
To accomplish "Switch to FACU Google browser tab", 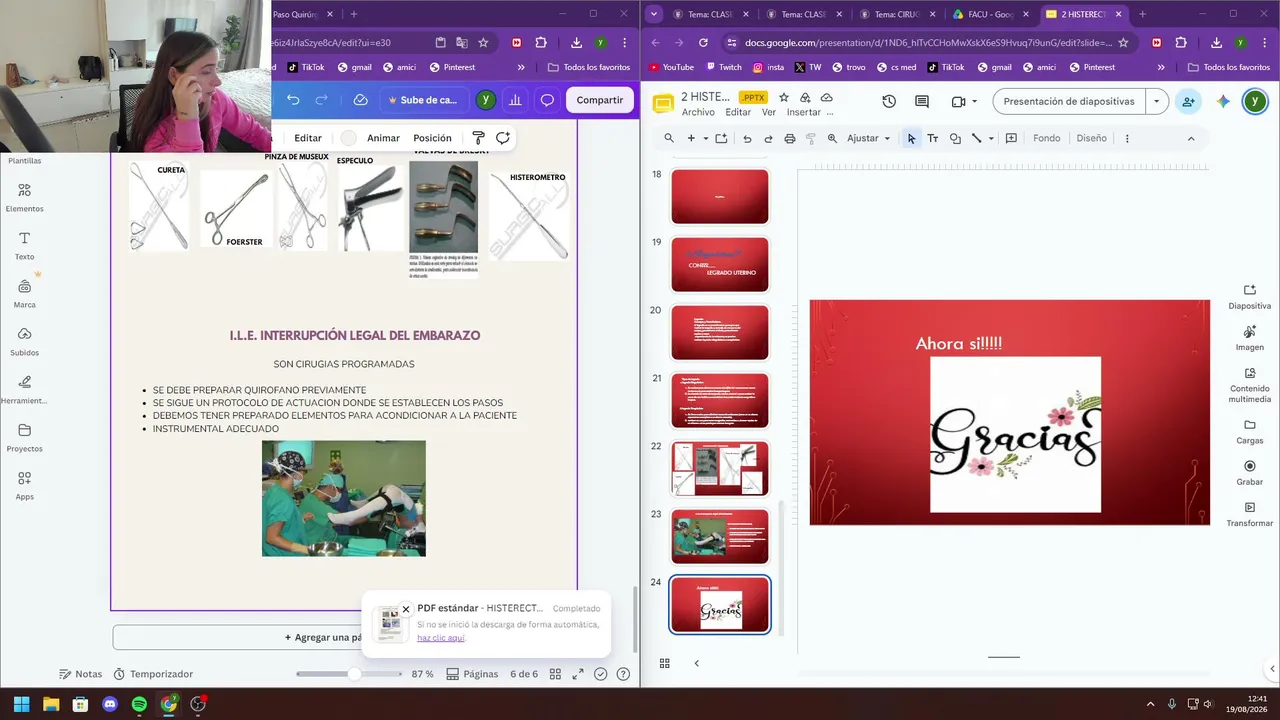I will pyautogui.click(x=990, y=14).
